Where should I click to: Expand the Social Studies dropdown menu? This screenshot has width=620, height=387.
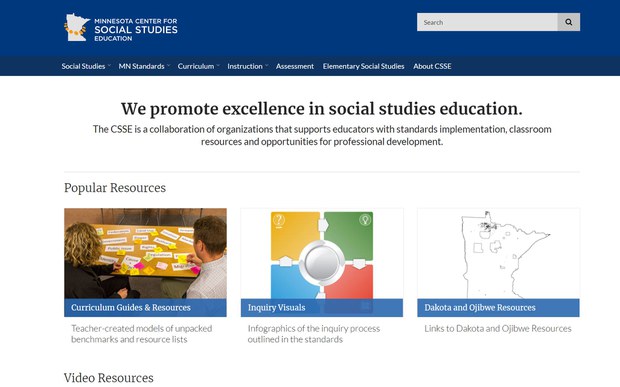(x=85, y=66)
